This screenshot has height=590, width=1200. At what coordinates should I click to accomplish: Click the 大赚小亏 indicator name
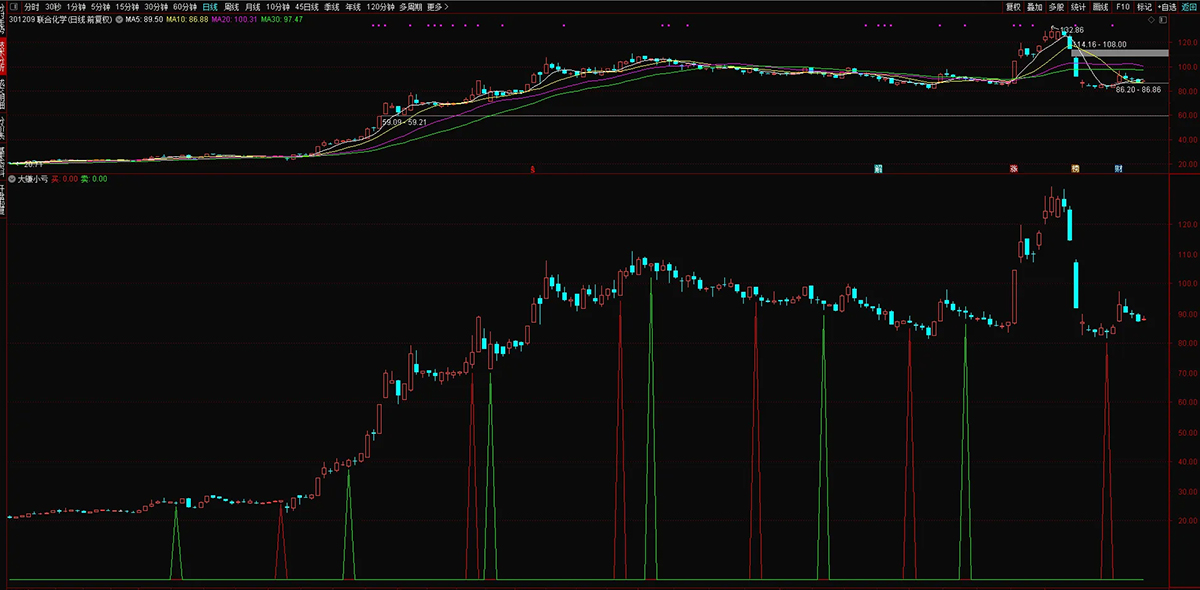tap(33, 179)
